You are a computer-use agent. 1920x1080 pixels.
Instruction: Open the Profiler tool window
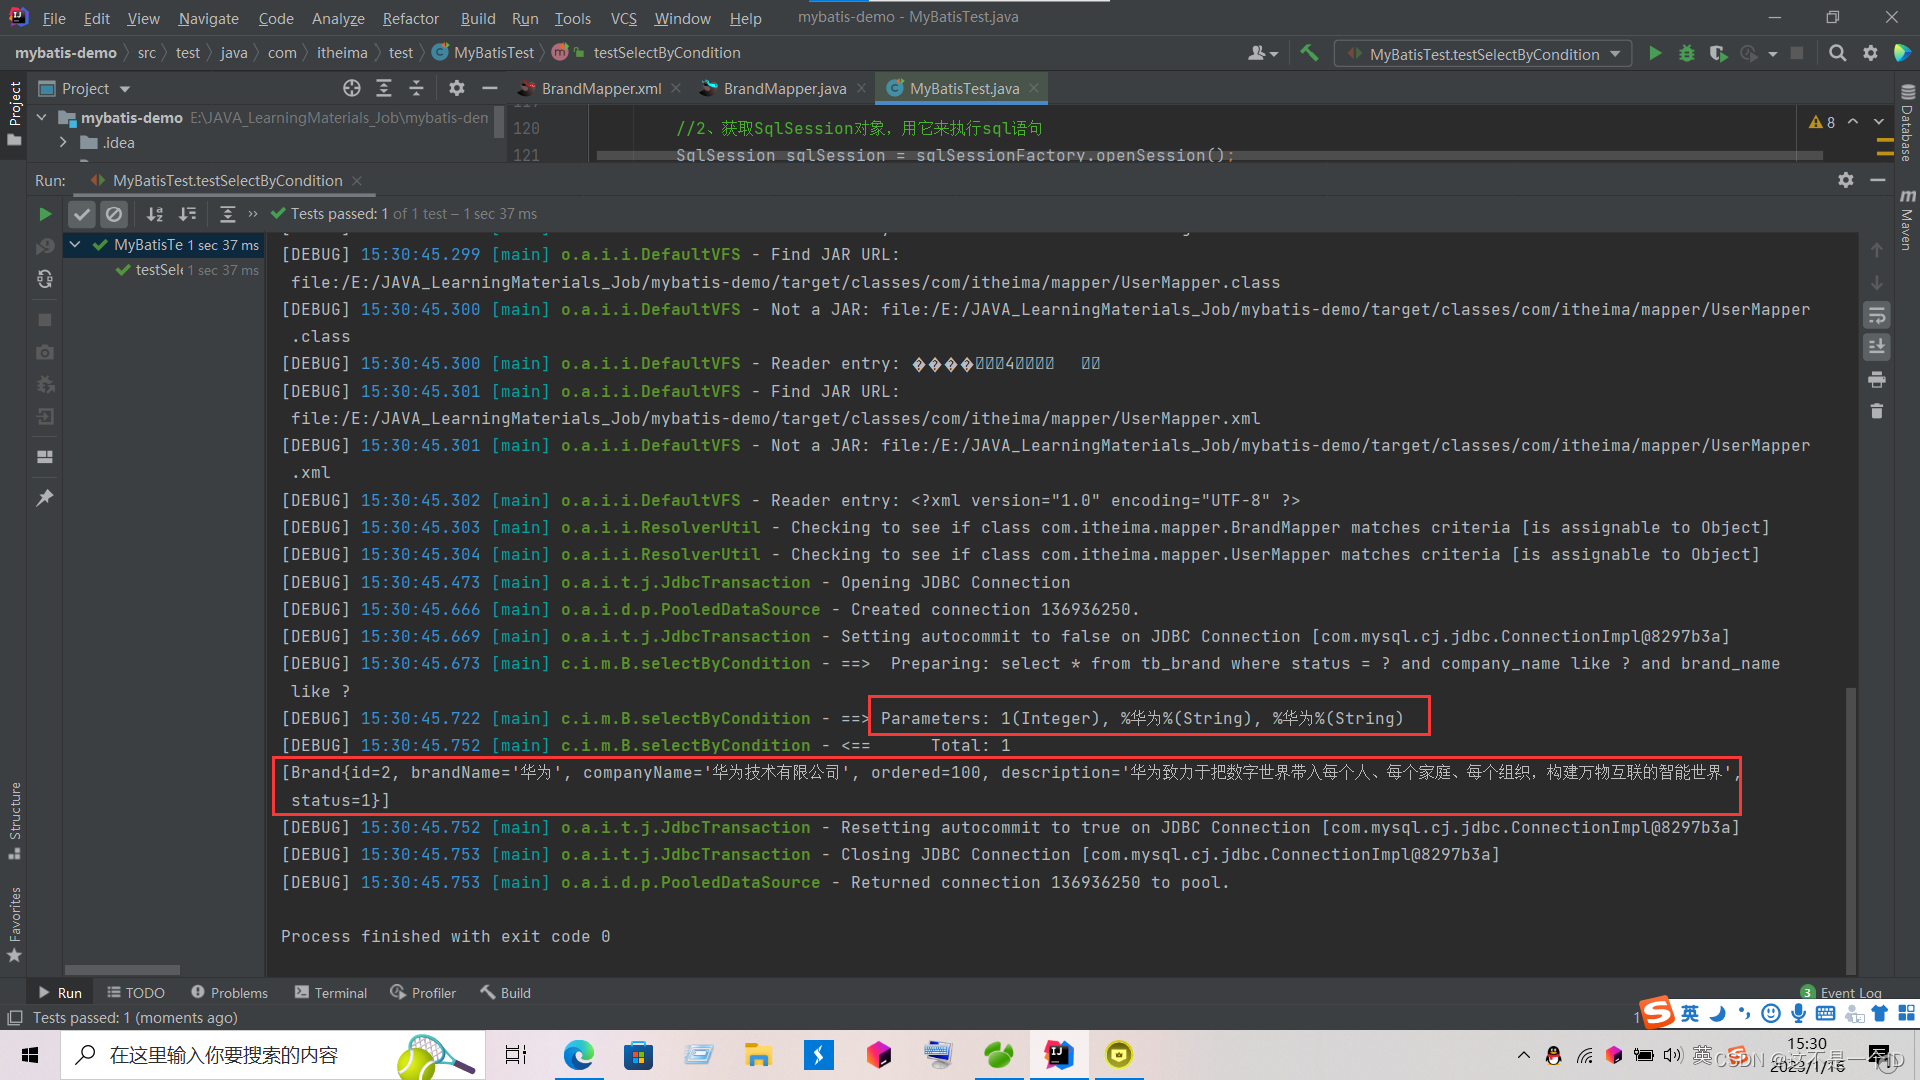click(x=423, y=992)
